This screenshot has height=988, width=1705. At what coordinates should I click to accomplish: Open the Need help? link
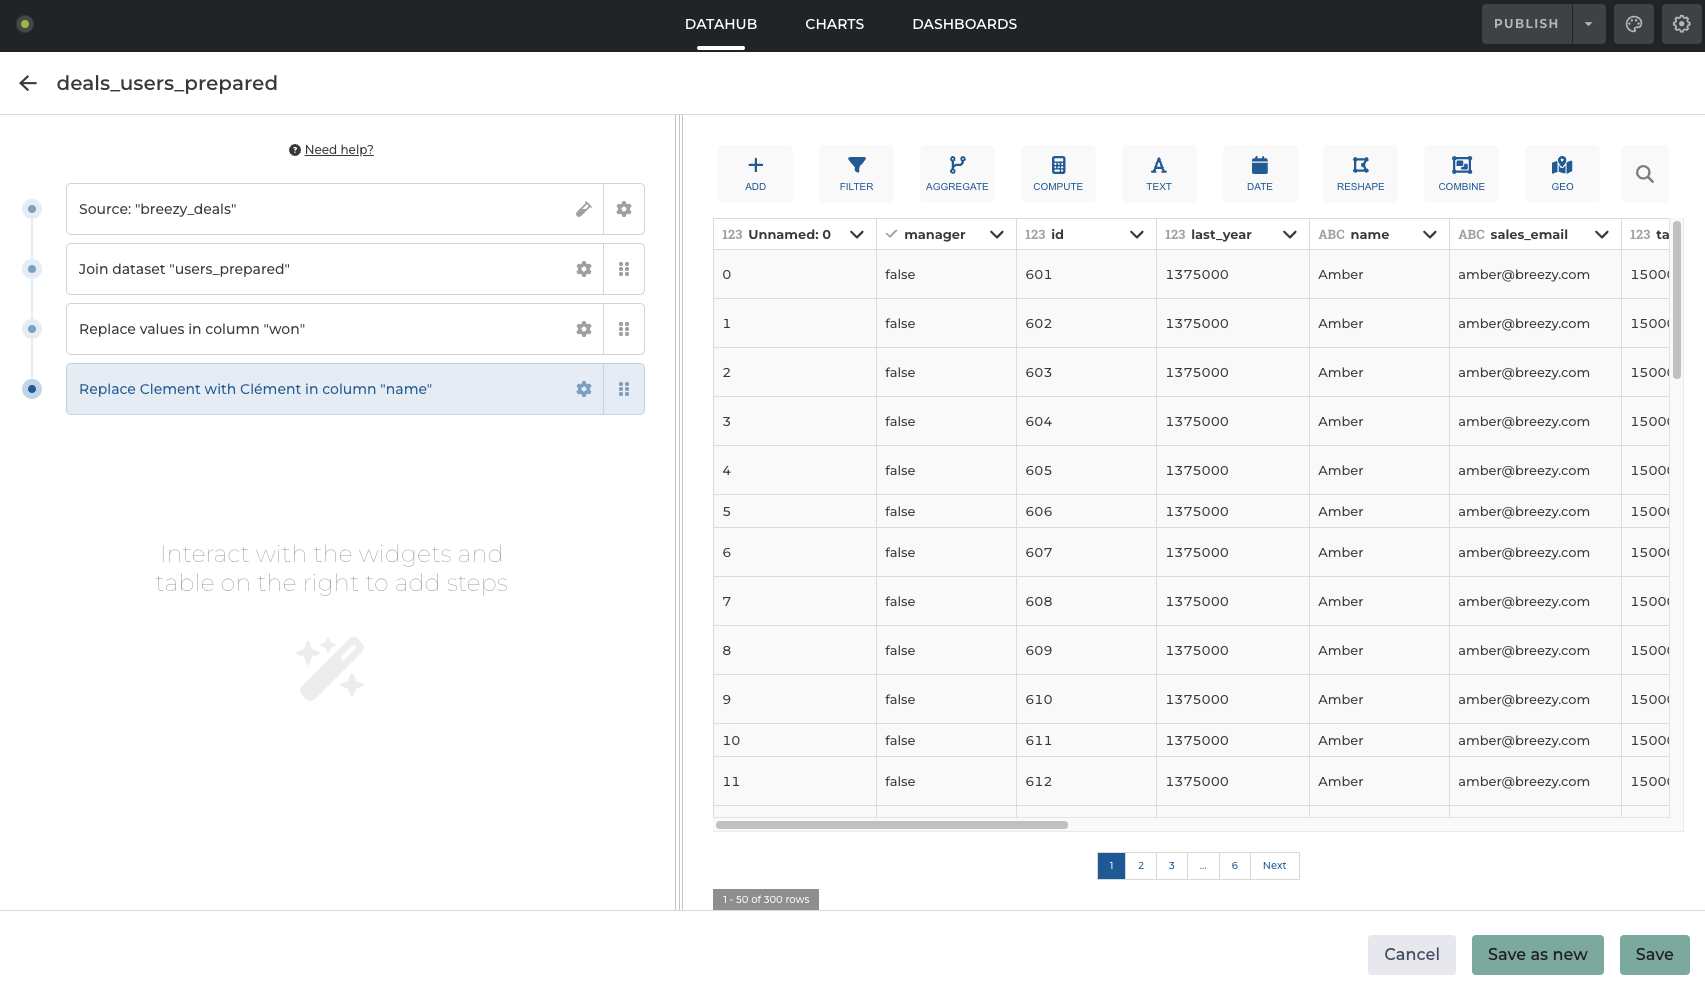point(338,150)
